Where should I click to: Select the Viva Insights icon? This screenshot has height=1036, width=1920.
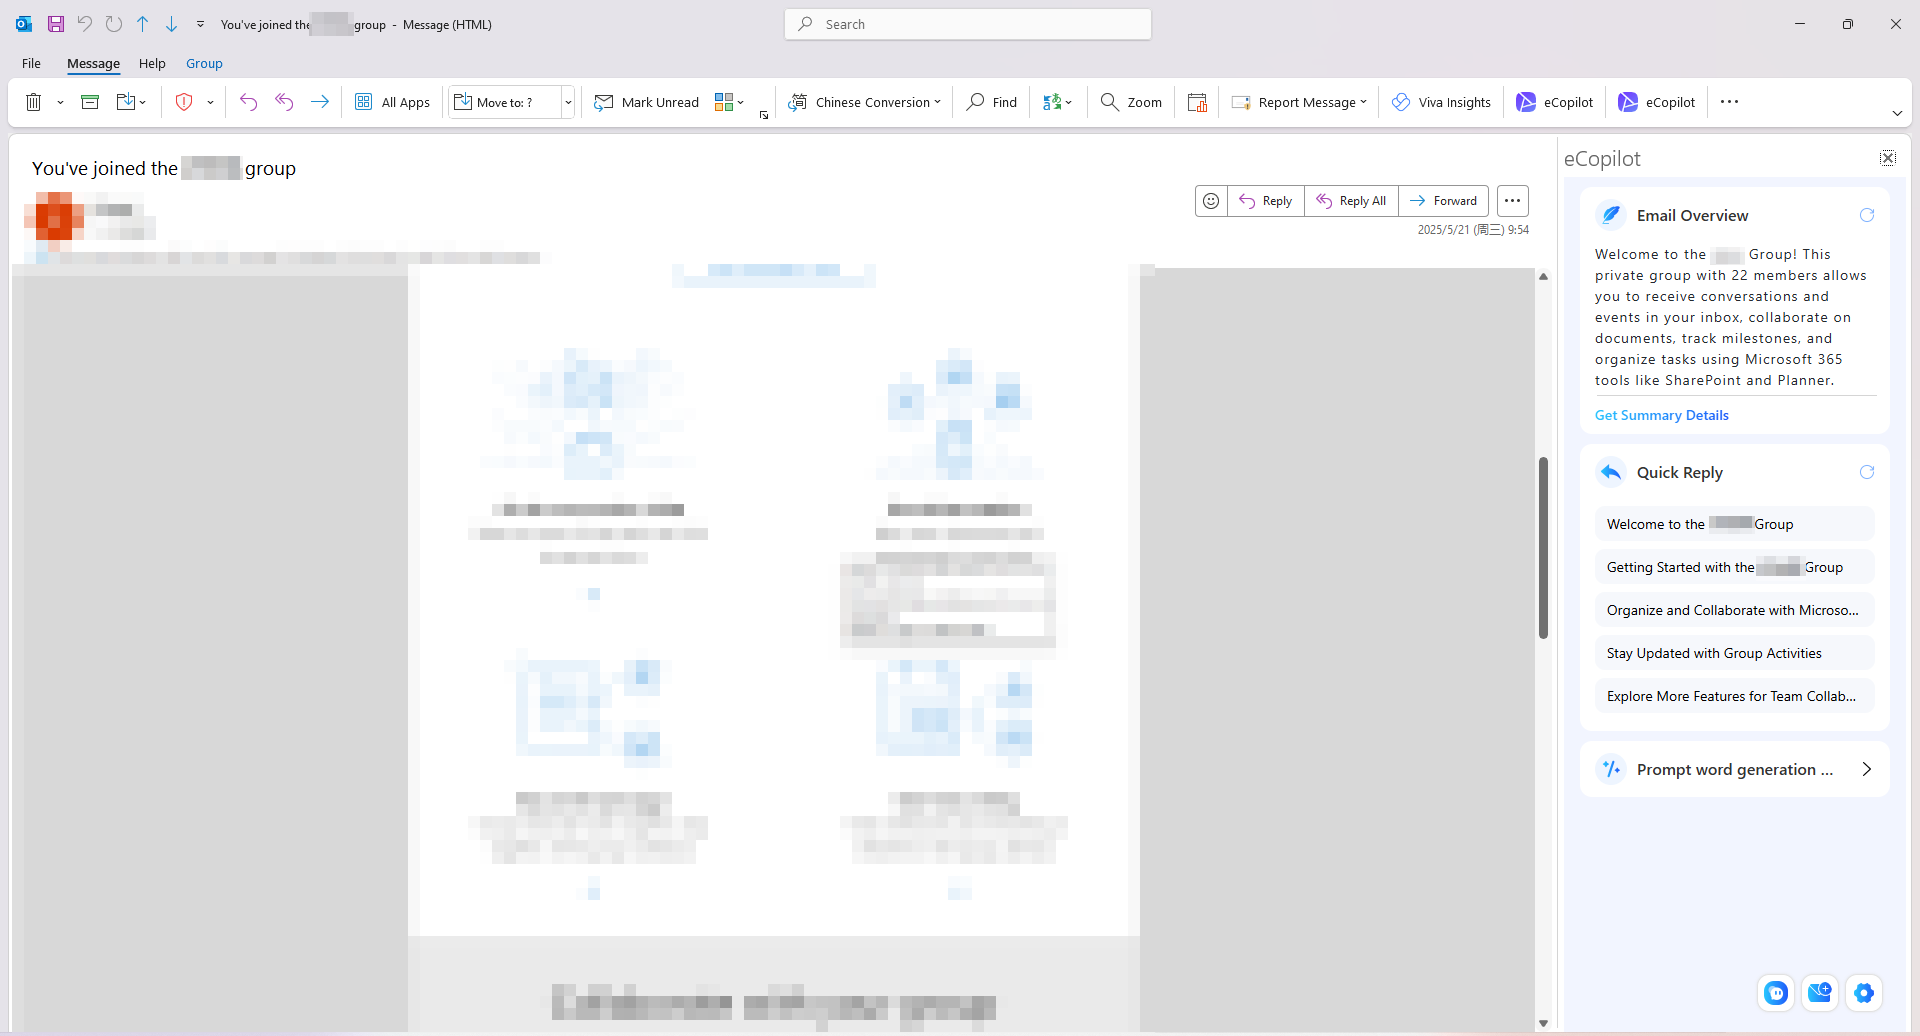[x=1440, y=101]
